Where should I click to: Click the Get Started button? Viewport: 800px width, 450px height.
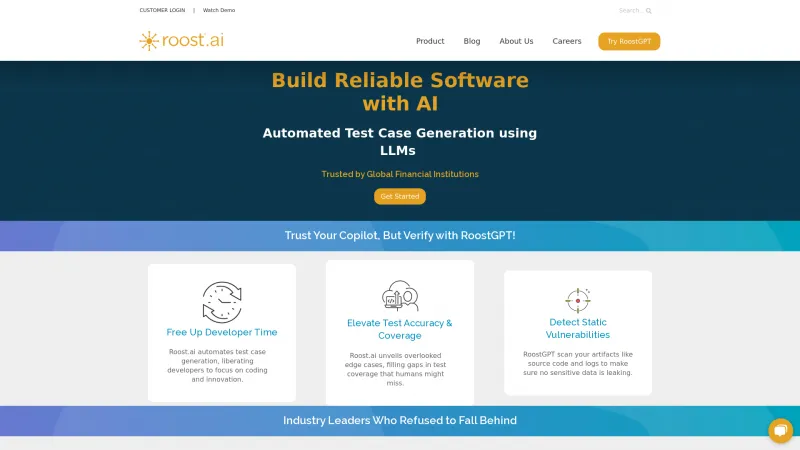click(x=400, y=196)
